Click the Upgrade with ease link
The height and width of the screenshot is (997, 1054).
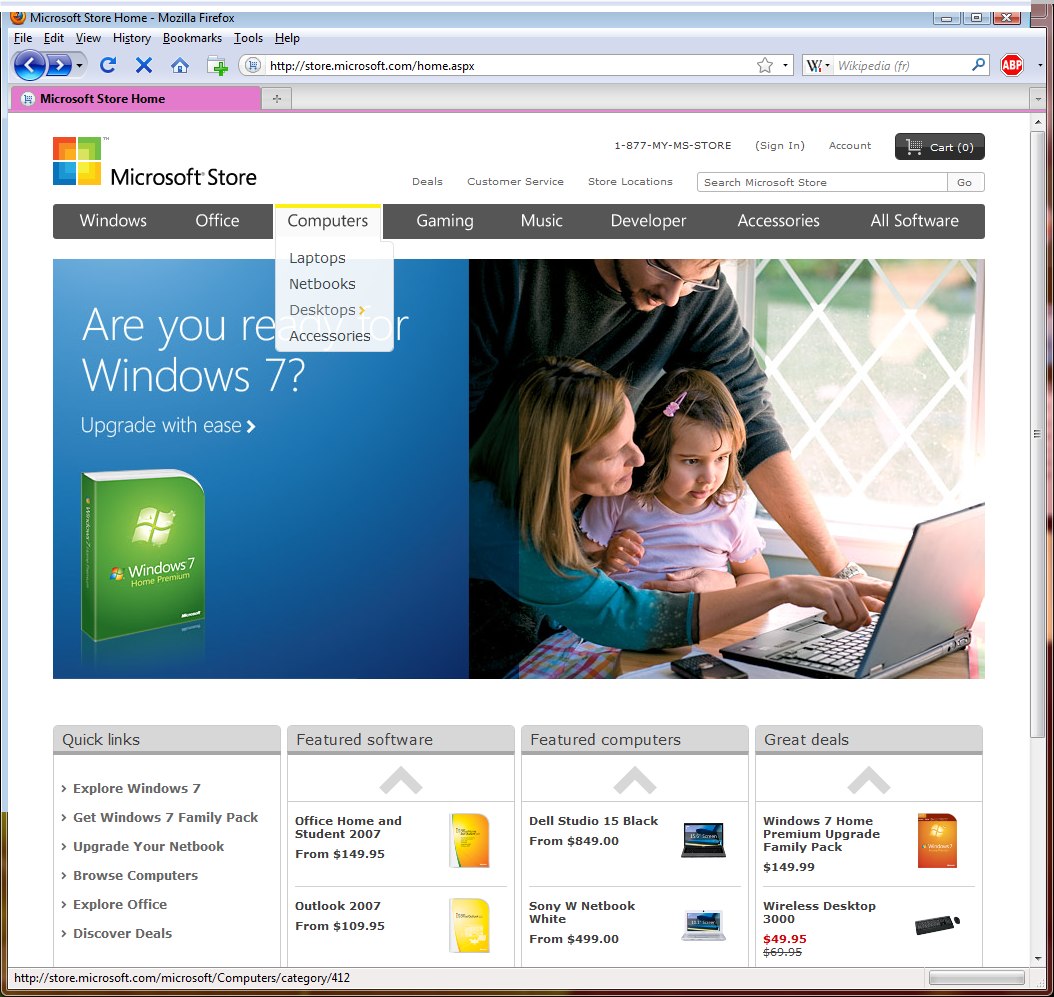168,426
